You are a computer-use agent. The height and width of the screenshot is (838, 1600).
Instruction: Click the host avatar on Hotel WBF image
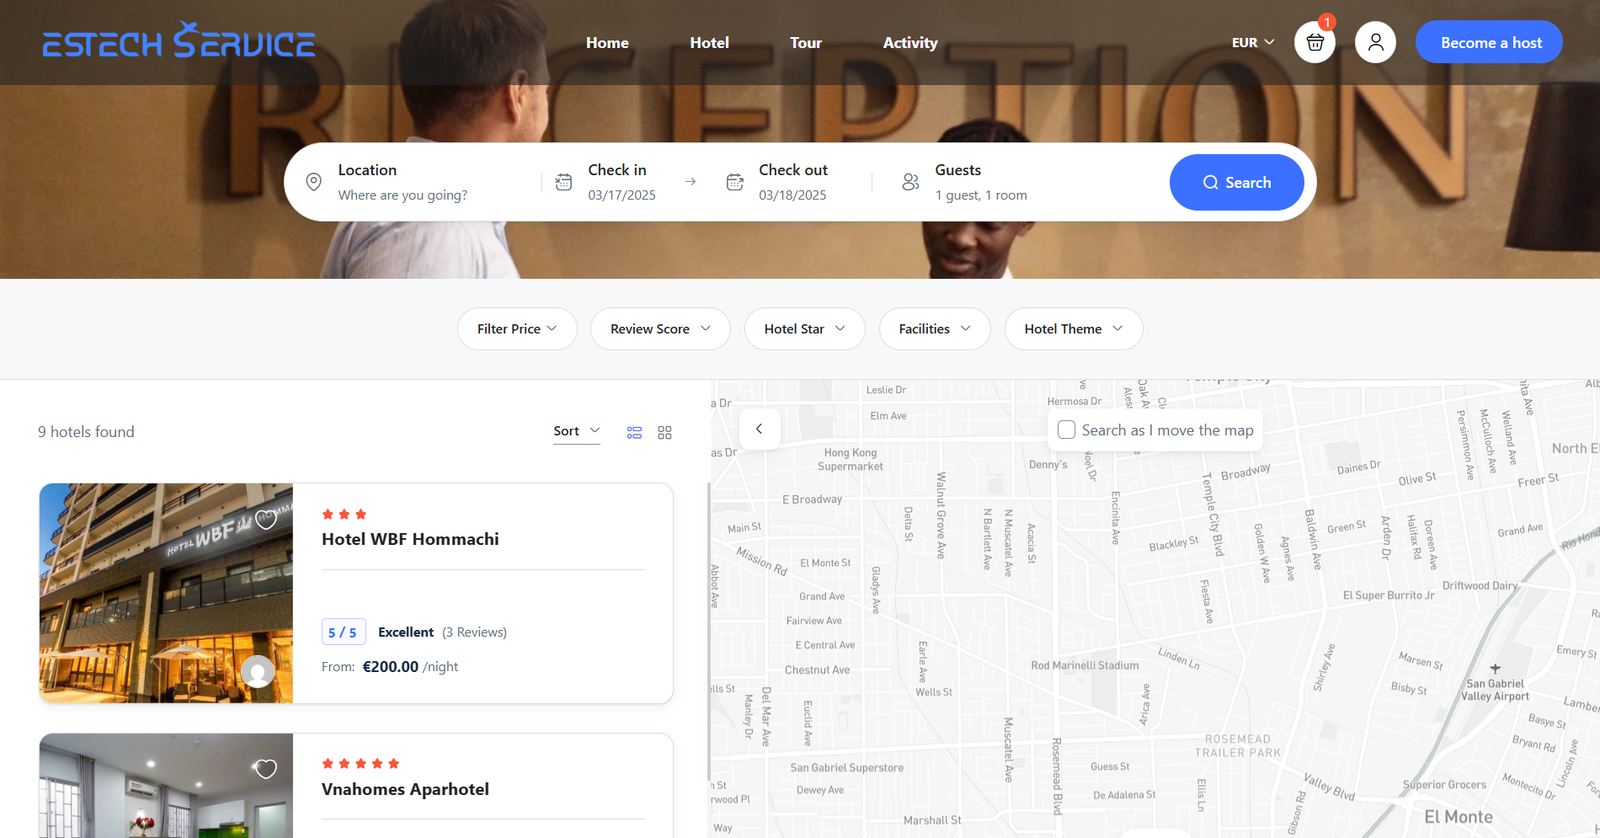tap(258, 672)
